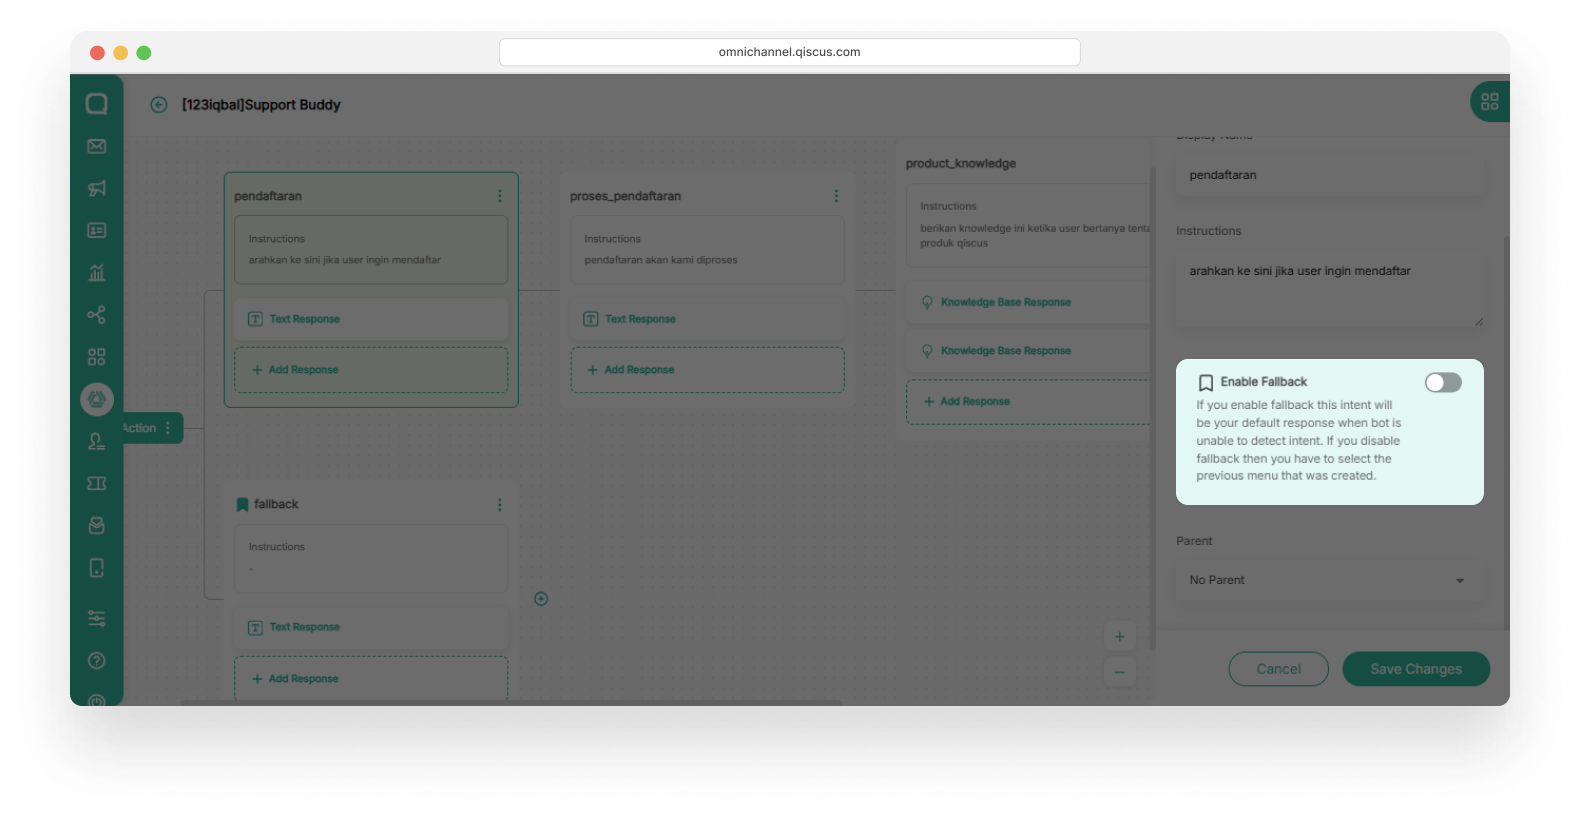The image size is (1580, 815).
Task: Expand the Parent dropdown showing No Parent
Action: 1328,580
